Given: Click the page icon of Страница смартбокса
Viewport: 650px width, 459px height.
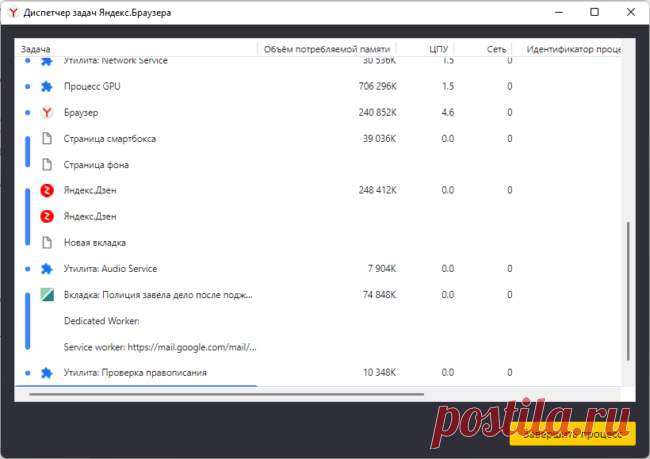Looking at the screenshot, I should pos(47,138).
